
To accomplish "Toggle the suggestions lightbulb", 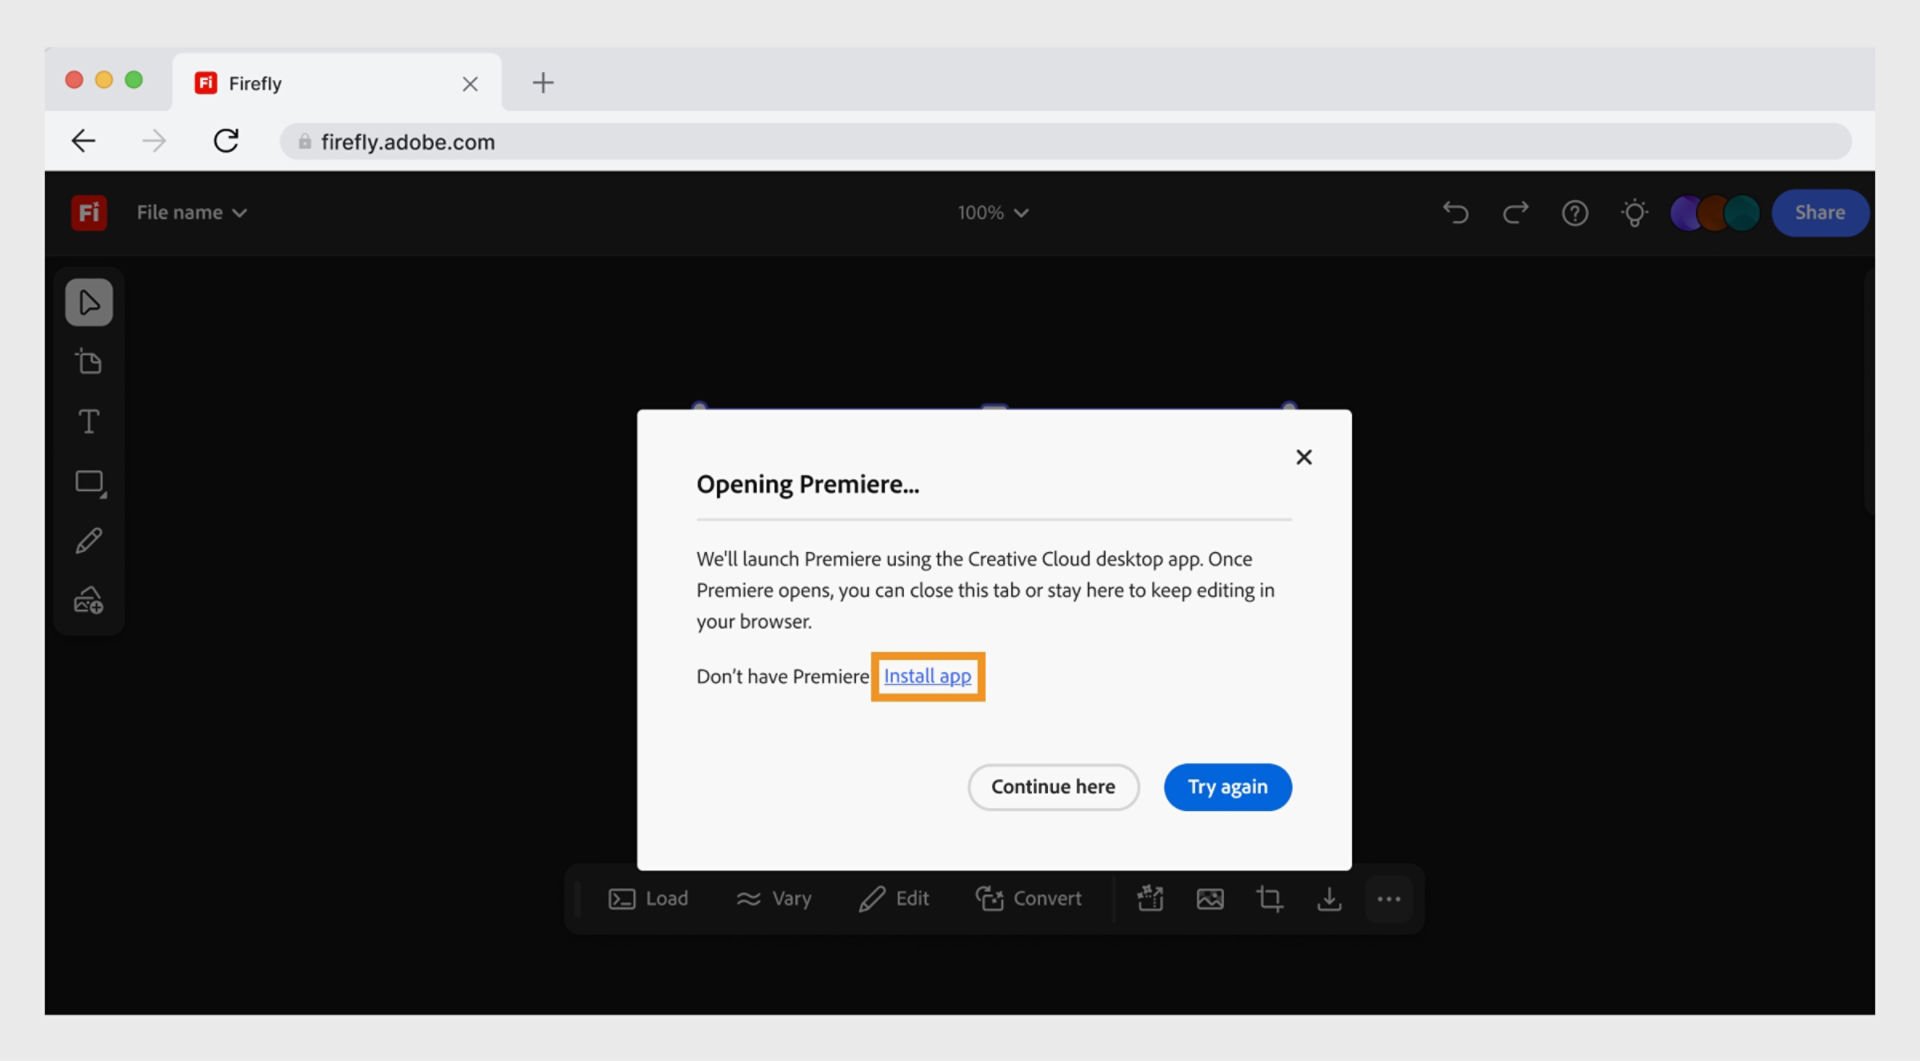I will tap(1635, 212).
